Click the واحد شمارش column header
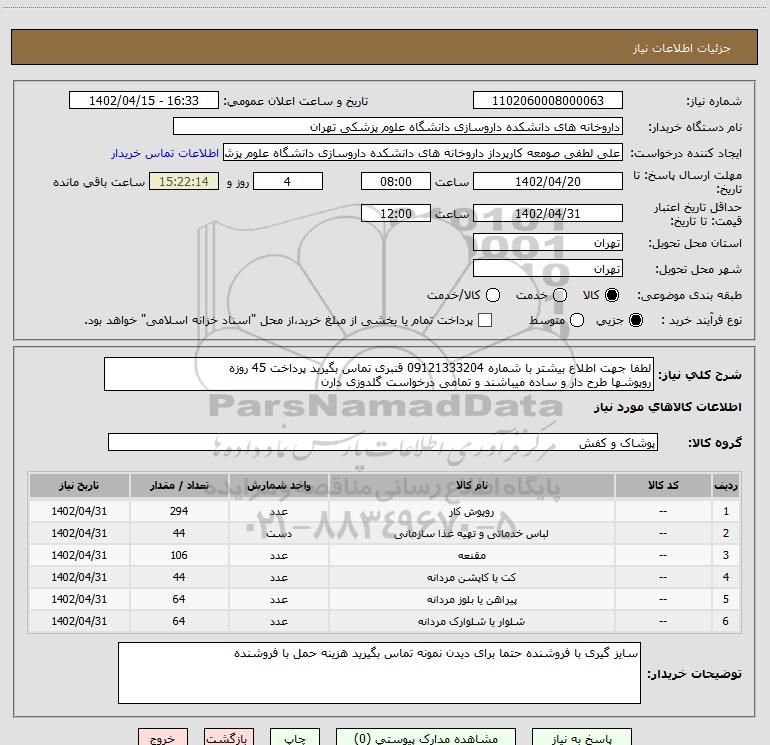Viewport: 770px width, 745px height. coord(278,485)
